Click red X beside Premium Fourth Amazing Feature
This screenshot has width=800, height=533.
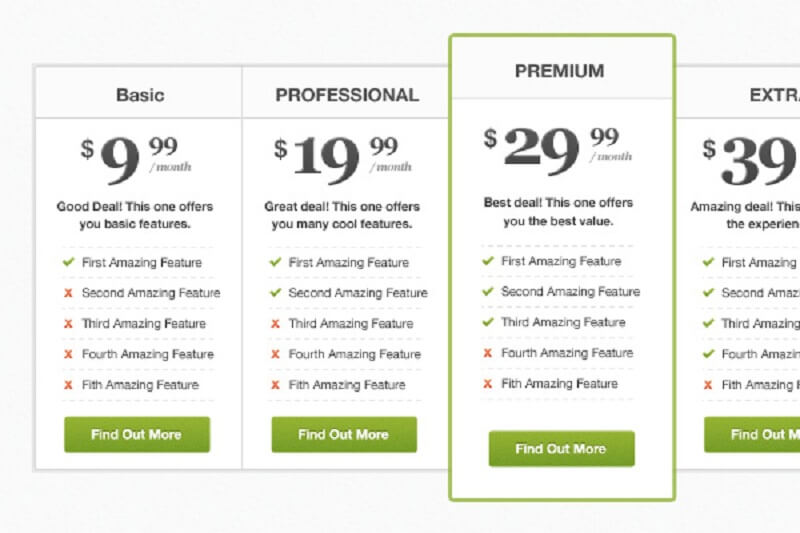click(487, 353)
